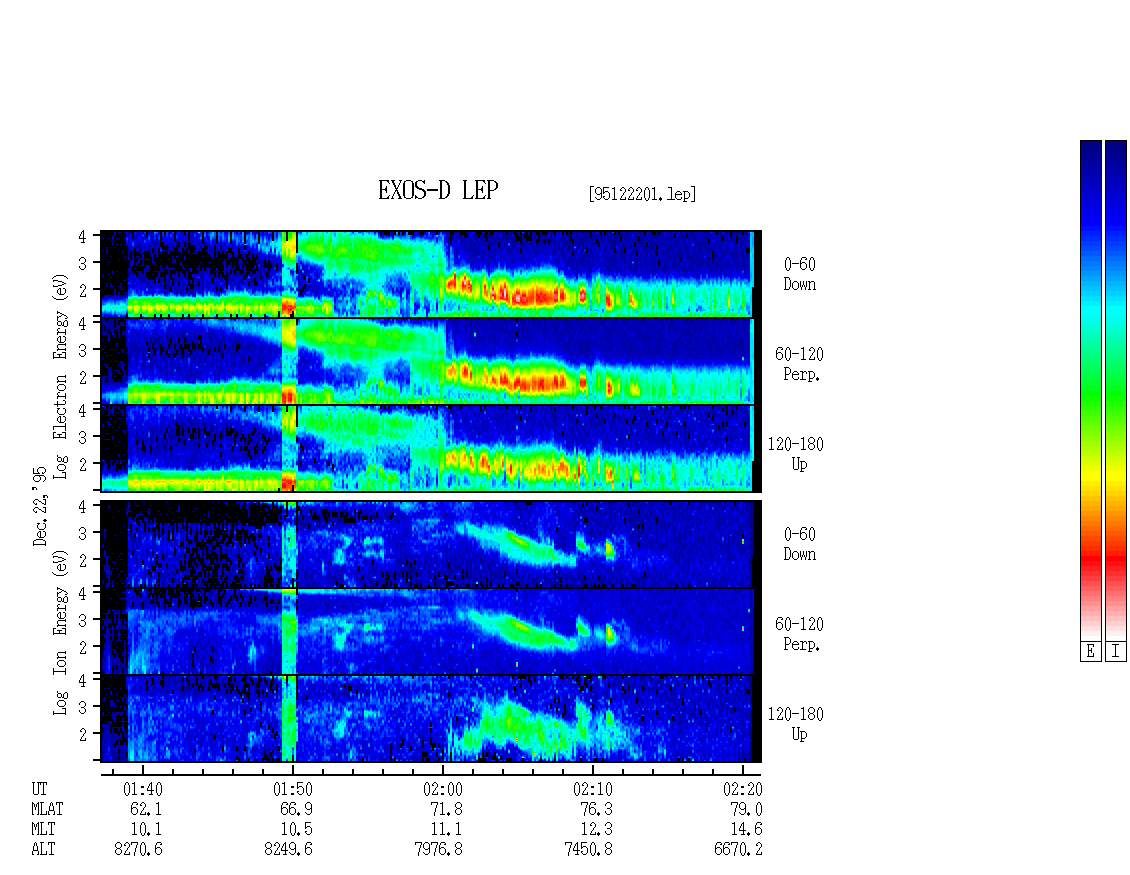Click the 01:40 UT time value
The height and width of the screenshot is (875, 1130).
point(143,789)
